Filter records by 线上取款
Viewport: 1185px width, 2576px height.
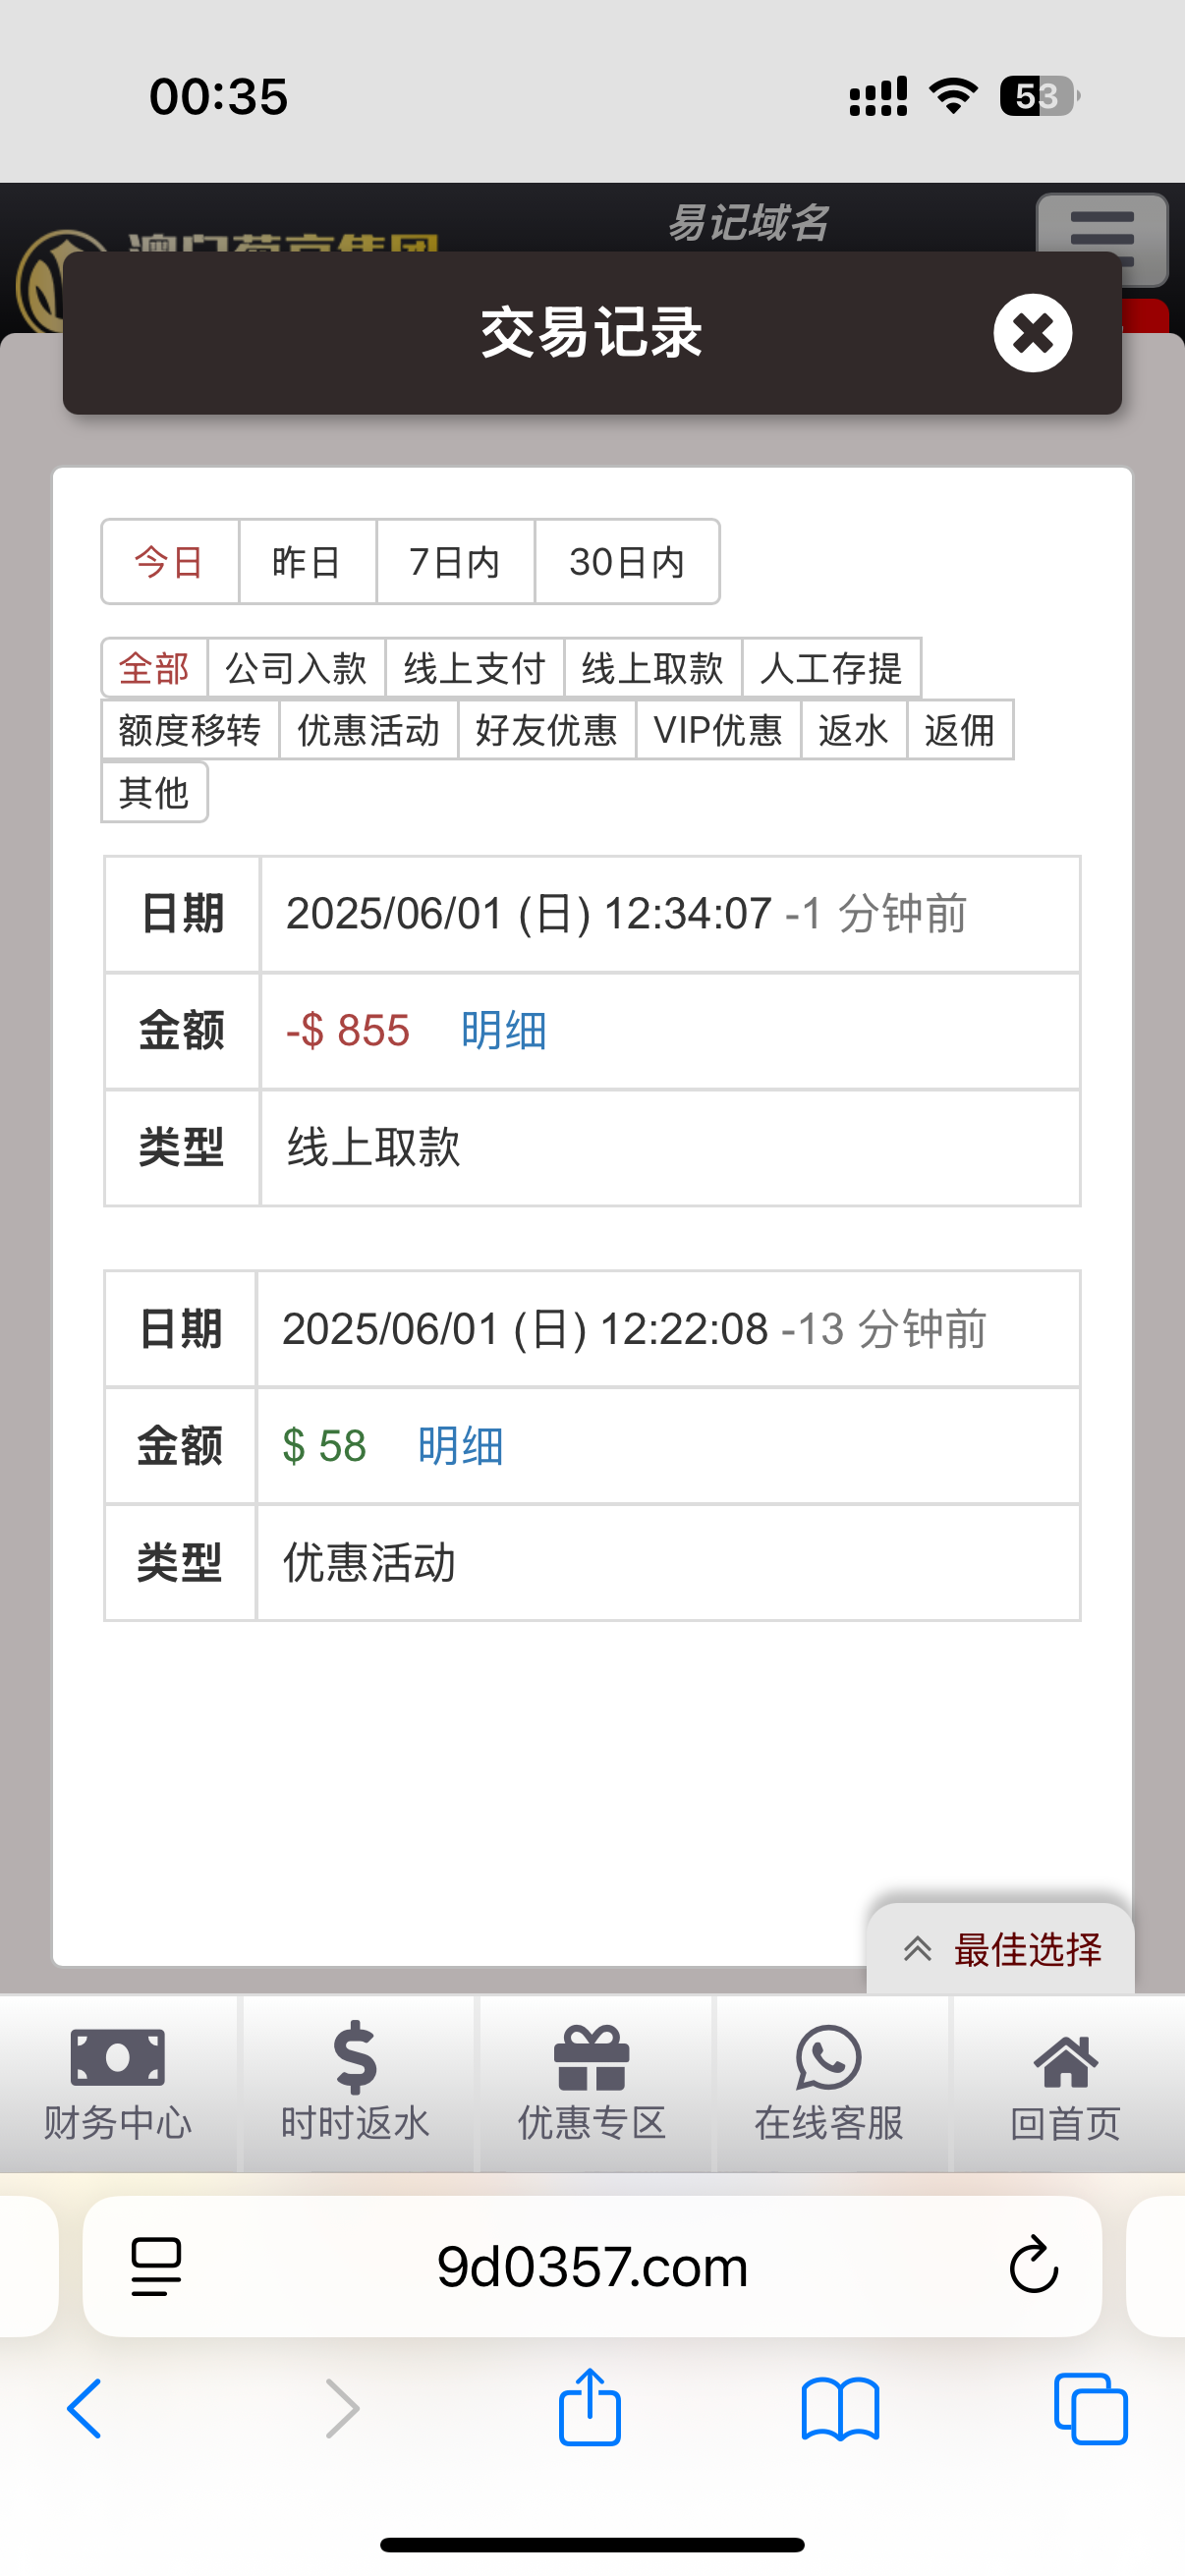[652, 668]
